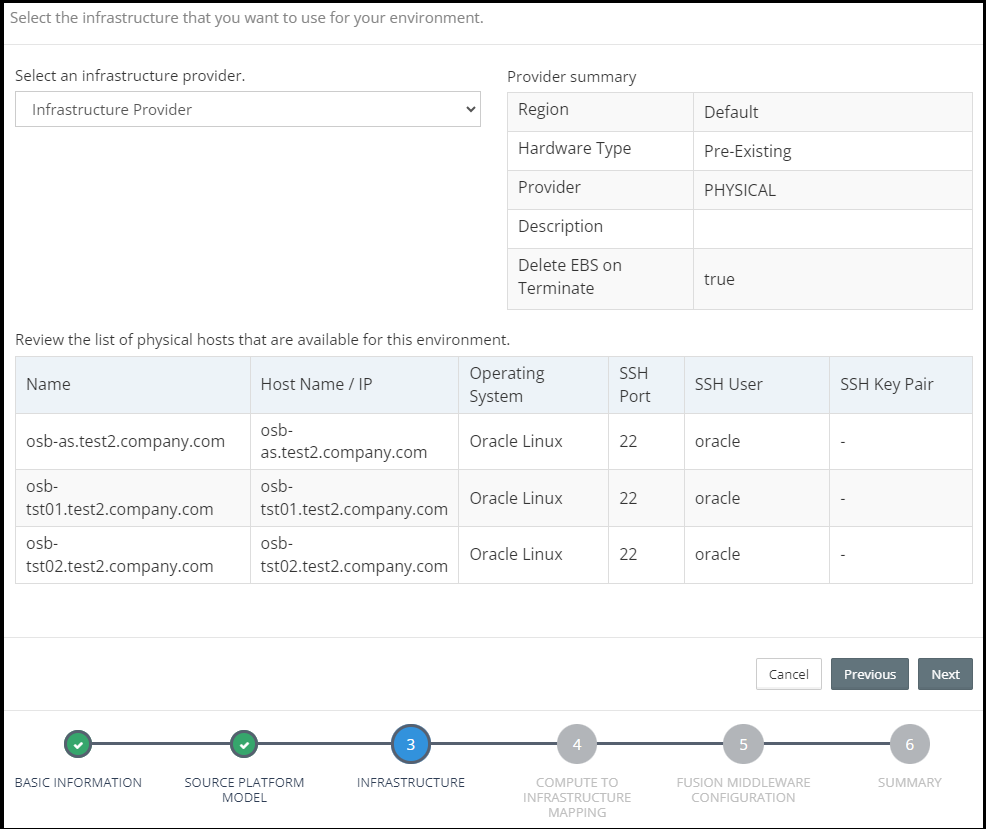
Task: Click the Summary step label
Action: 909,782
